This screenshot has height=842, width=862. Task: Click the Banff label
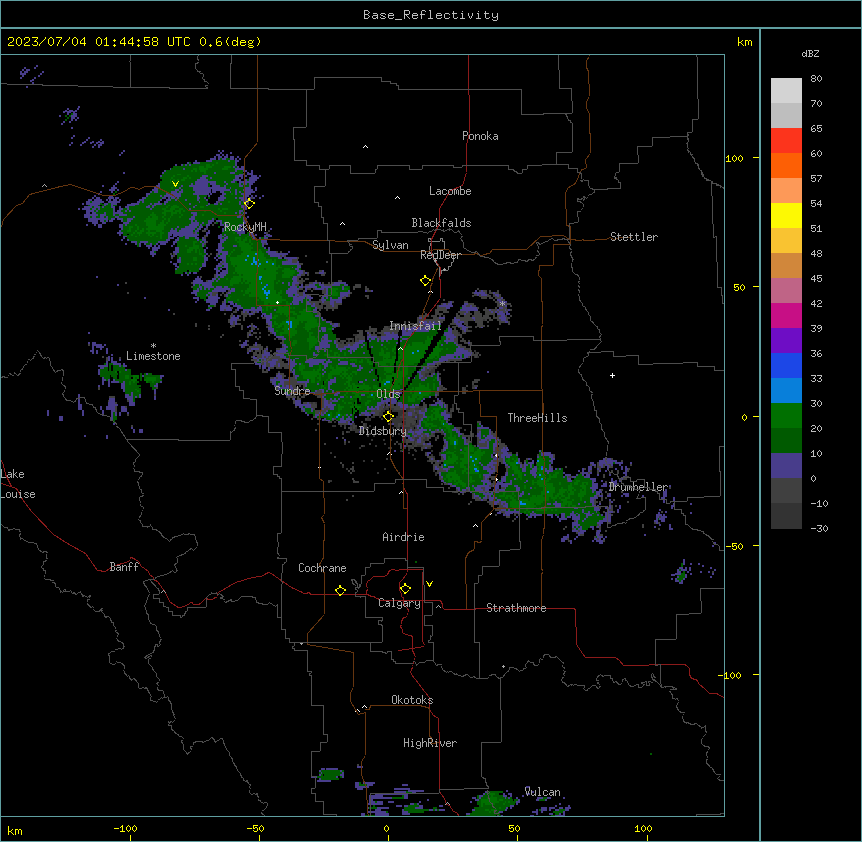click(124, 567)
